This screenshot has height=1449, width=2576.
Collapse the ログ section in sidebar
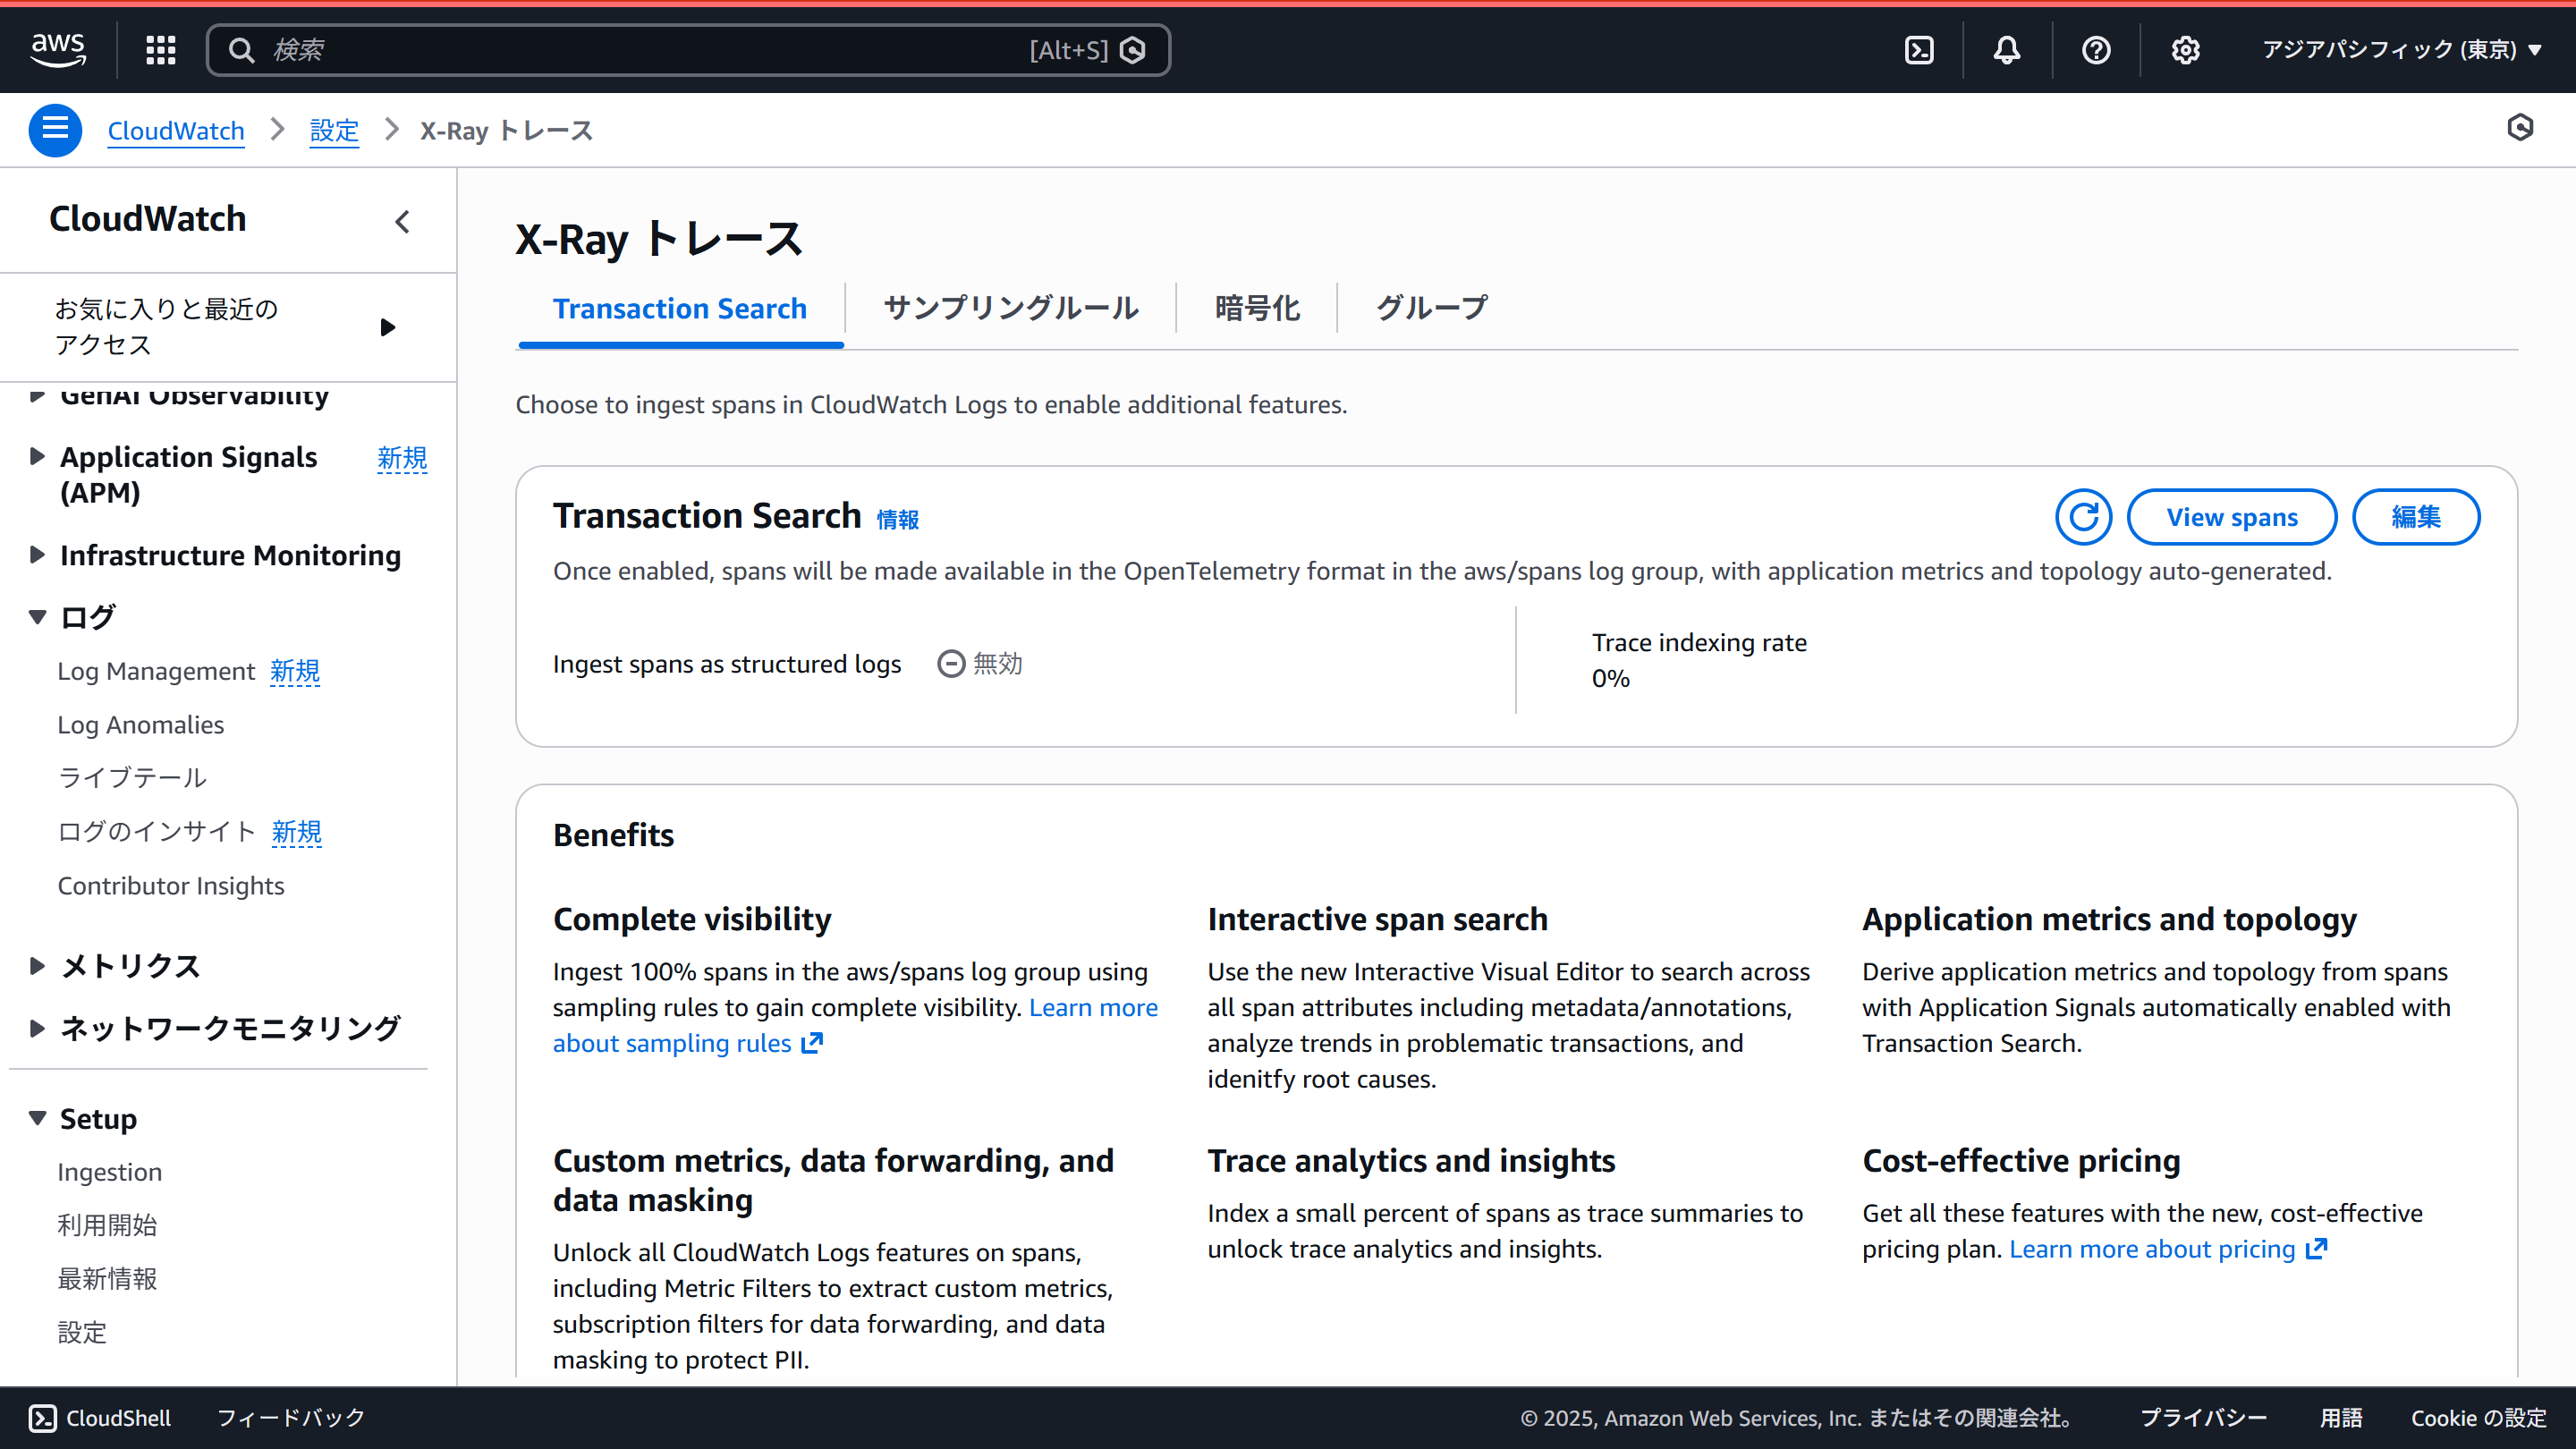coord(37,617)
